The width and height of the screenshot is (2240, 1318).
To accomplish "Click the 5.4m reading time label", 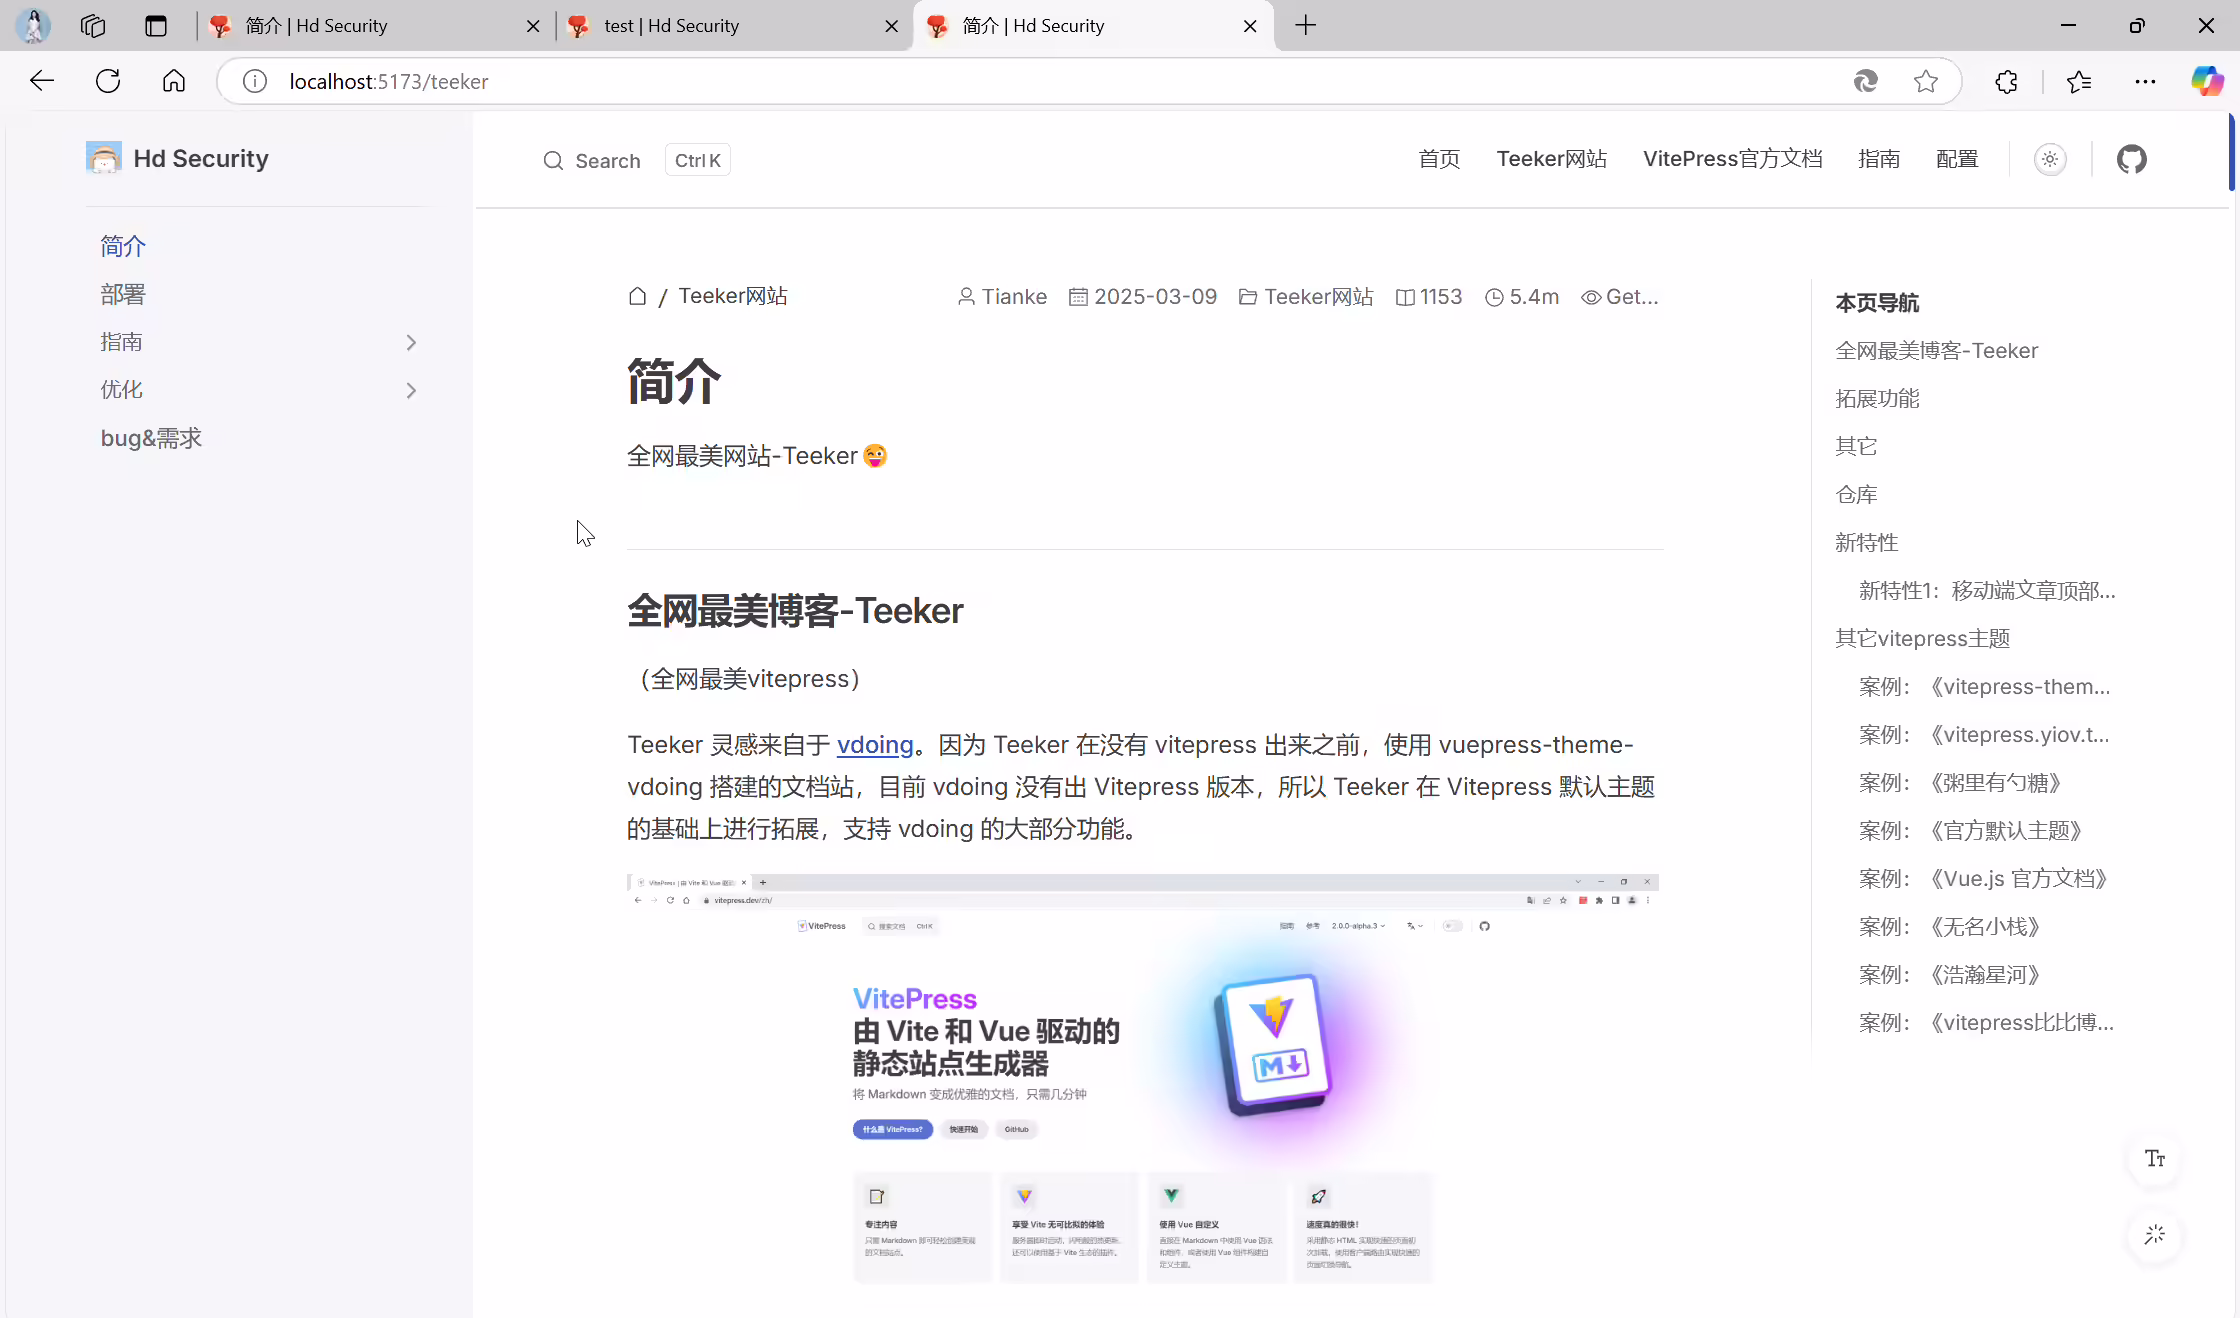I will click(x=1522, y=297).
